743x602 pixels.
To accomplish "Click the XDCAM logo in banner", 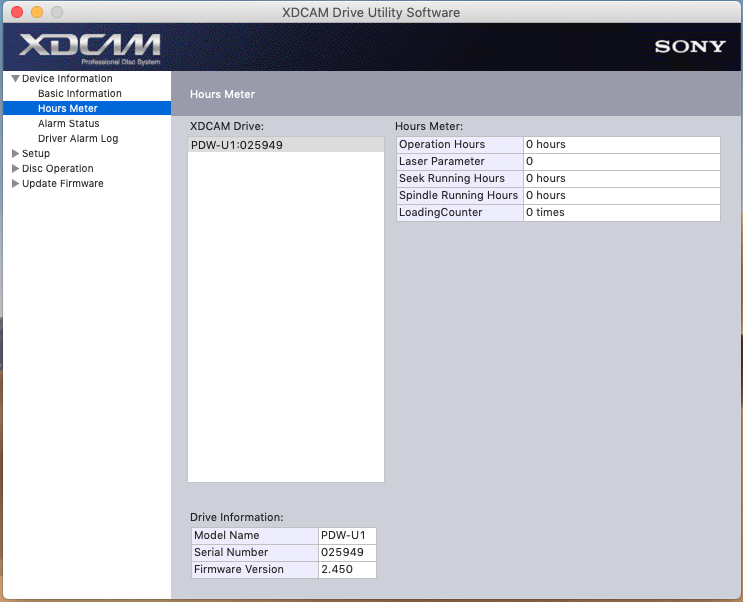I will [x=90, y=48].
